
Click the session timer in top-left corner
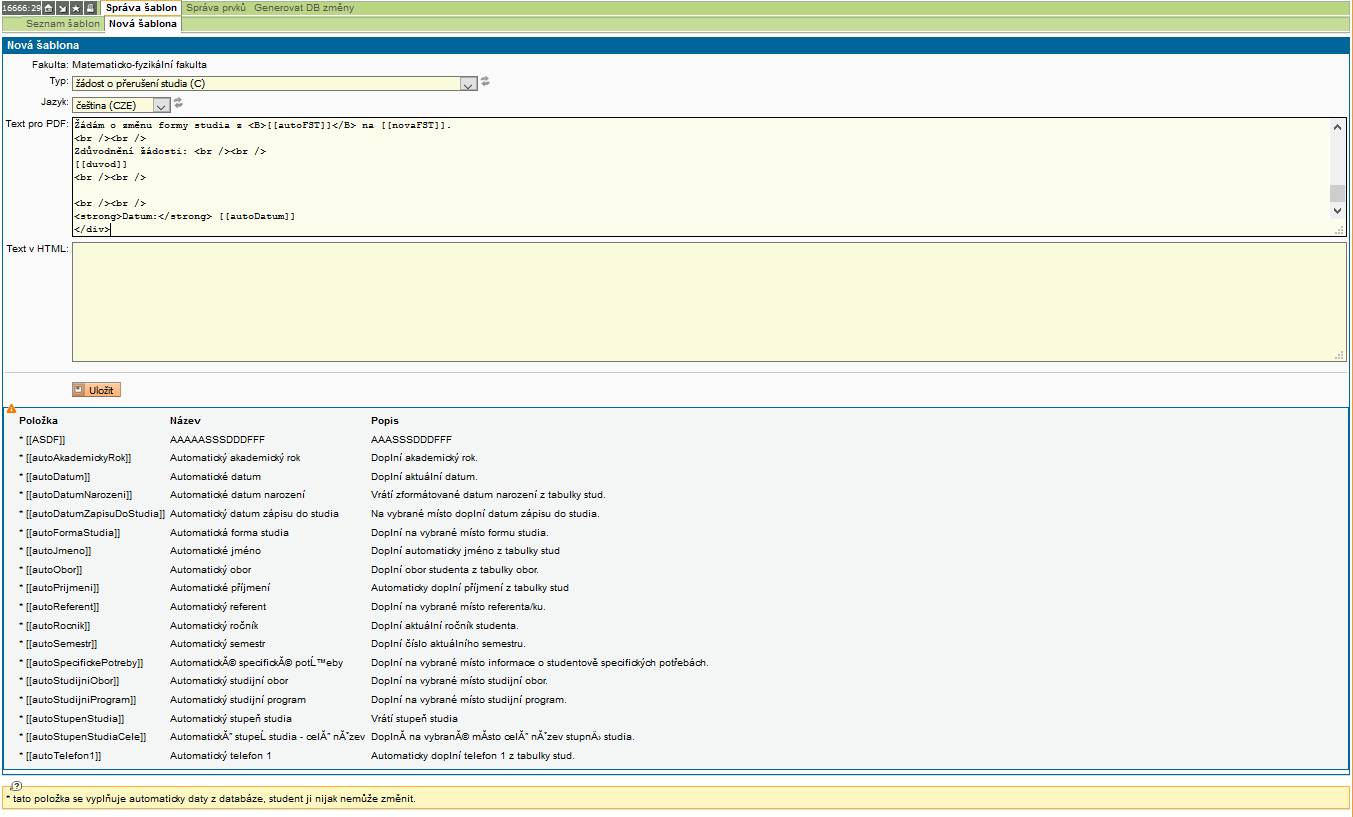click(20, 8)
